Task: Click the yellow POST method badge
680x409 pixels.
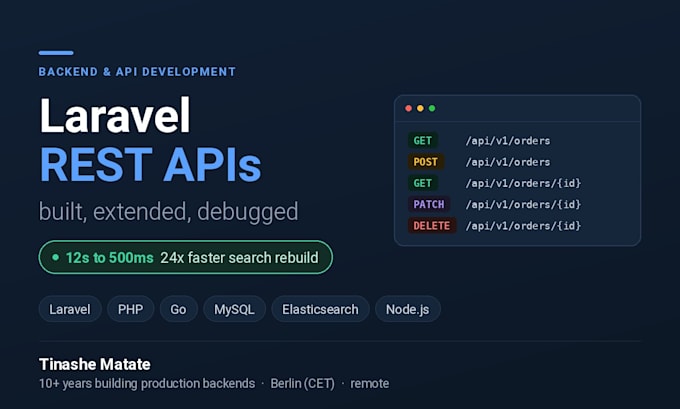Action: point(425,162)
